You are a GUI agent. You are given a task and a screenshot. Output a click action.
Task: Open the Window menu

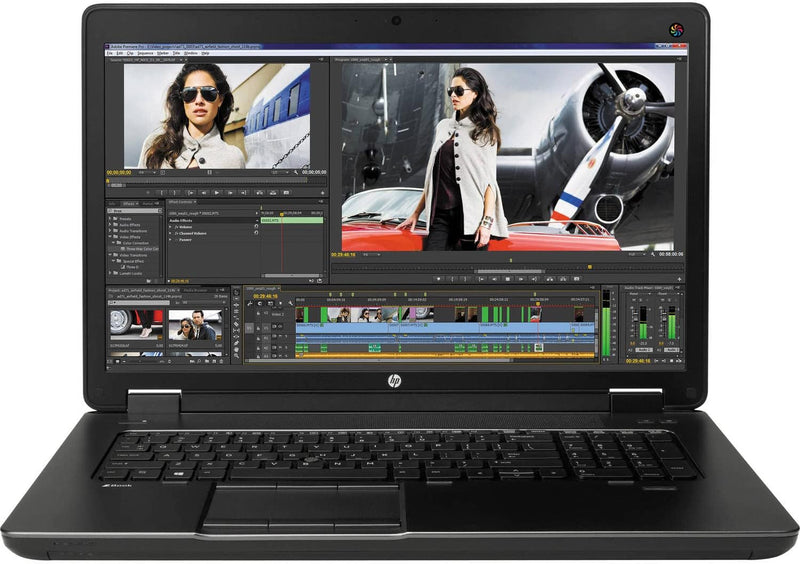190,54
